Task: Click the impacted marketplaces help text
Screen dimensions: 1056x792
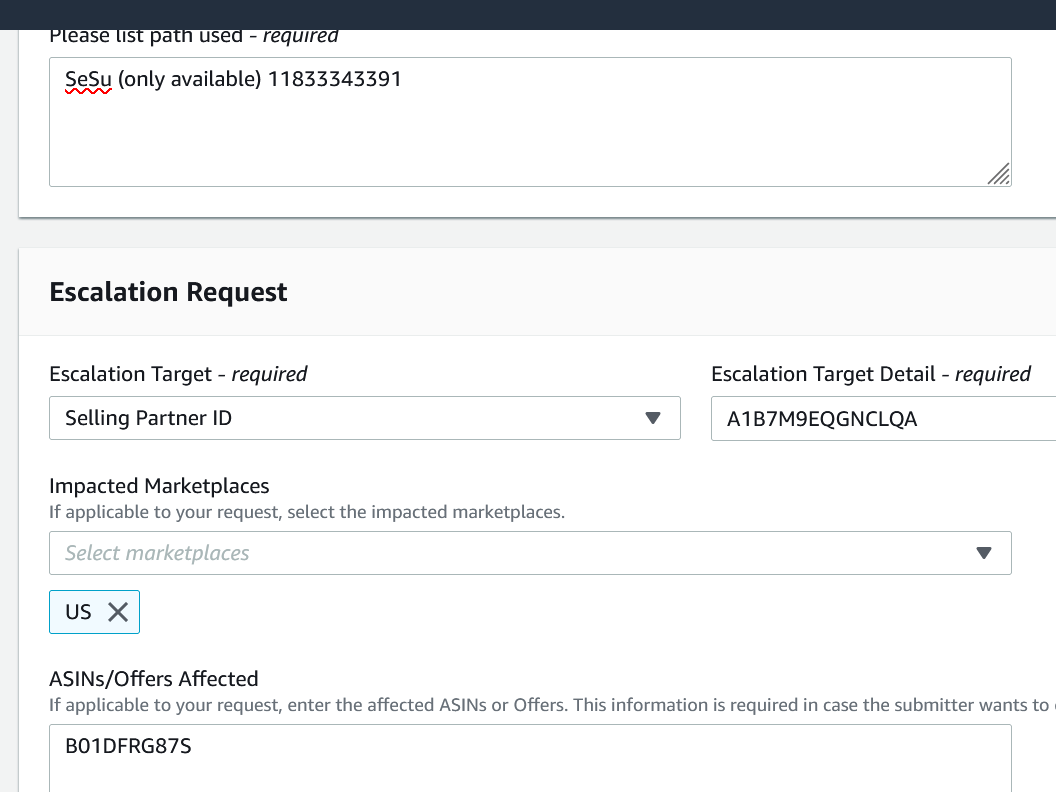Action: tap(307, 512)
